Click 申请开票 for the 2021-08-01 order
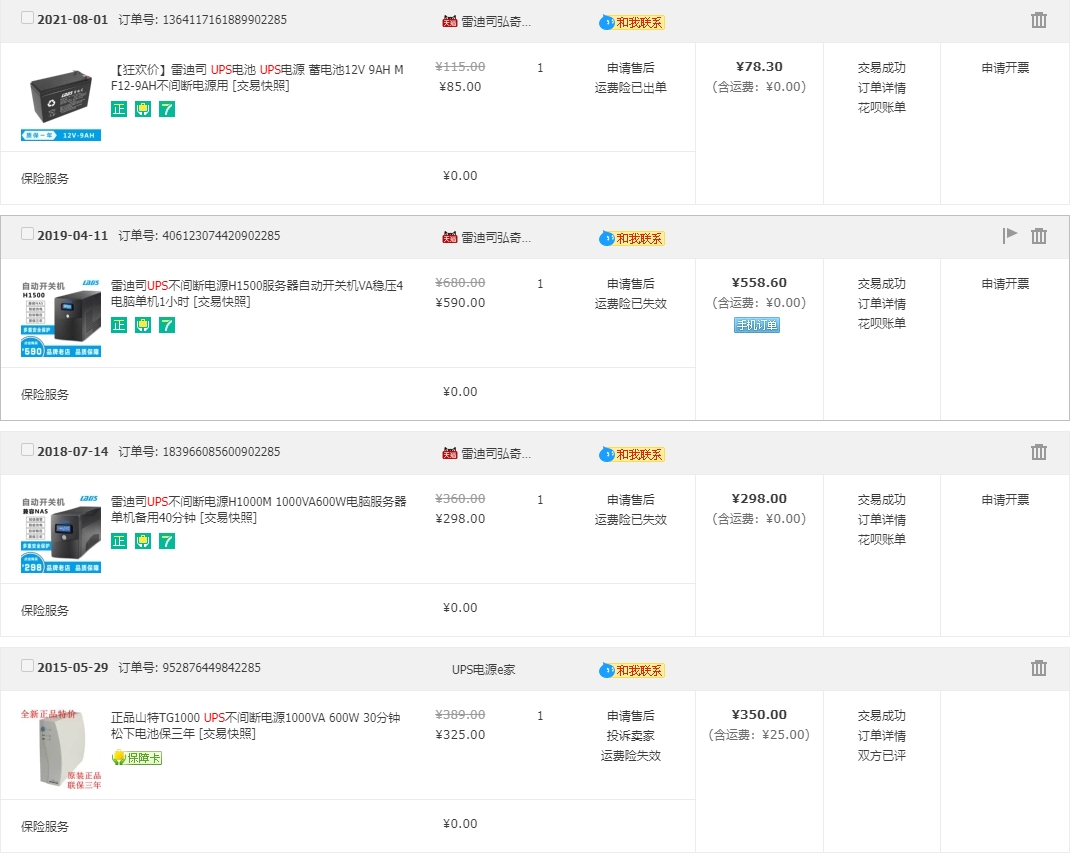The width and height of the screenshot is (1071, 853). click(1005, 68)
